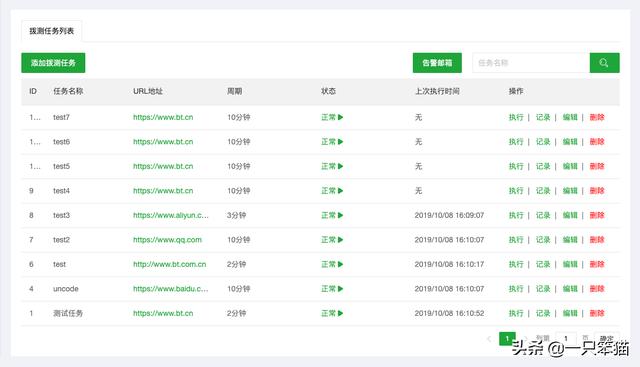The height and width of the screenshot is (367, 640).
Task: Click the timestamp 2019/10/08 16:10:52
Action: 449,314
